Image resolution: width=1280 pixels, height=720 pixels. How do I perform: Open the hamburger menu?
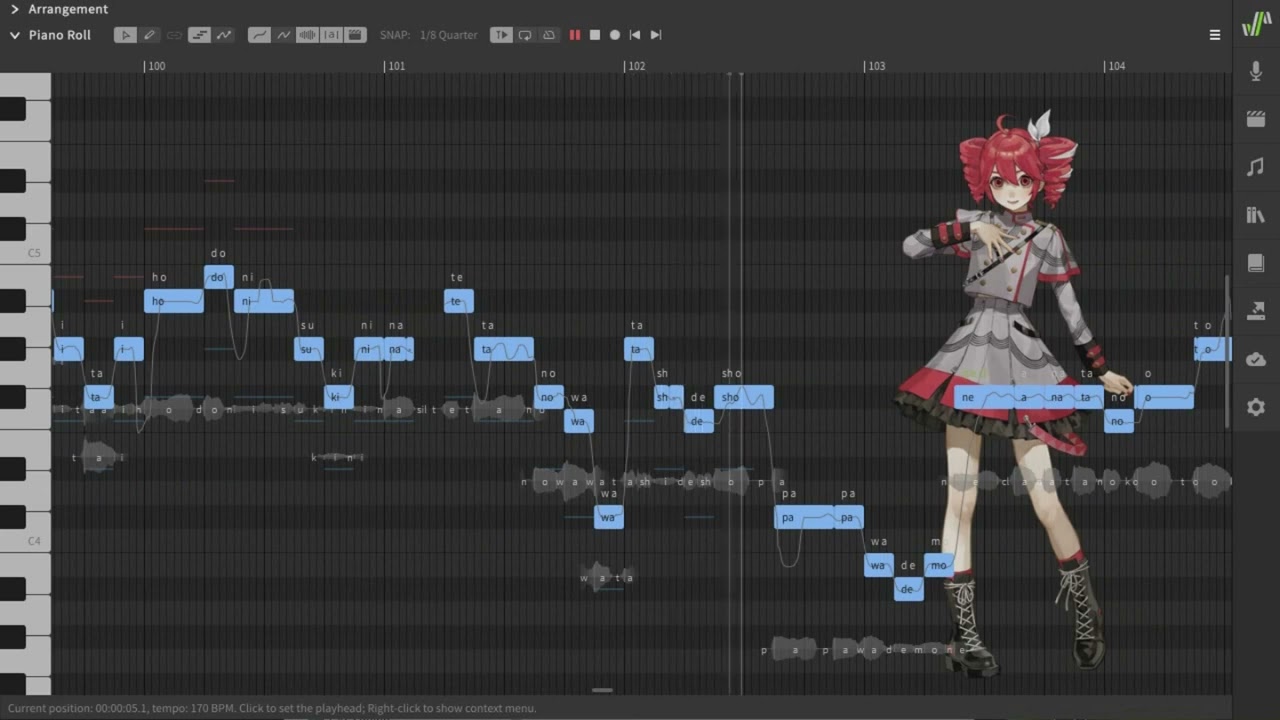pyautogui.click(x=1215, y=35)
